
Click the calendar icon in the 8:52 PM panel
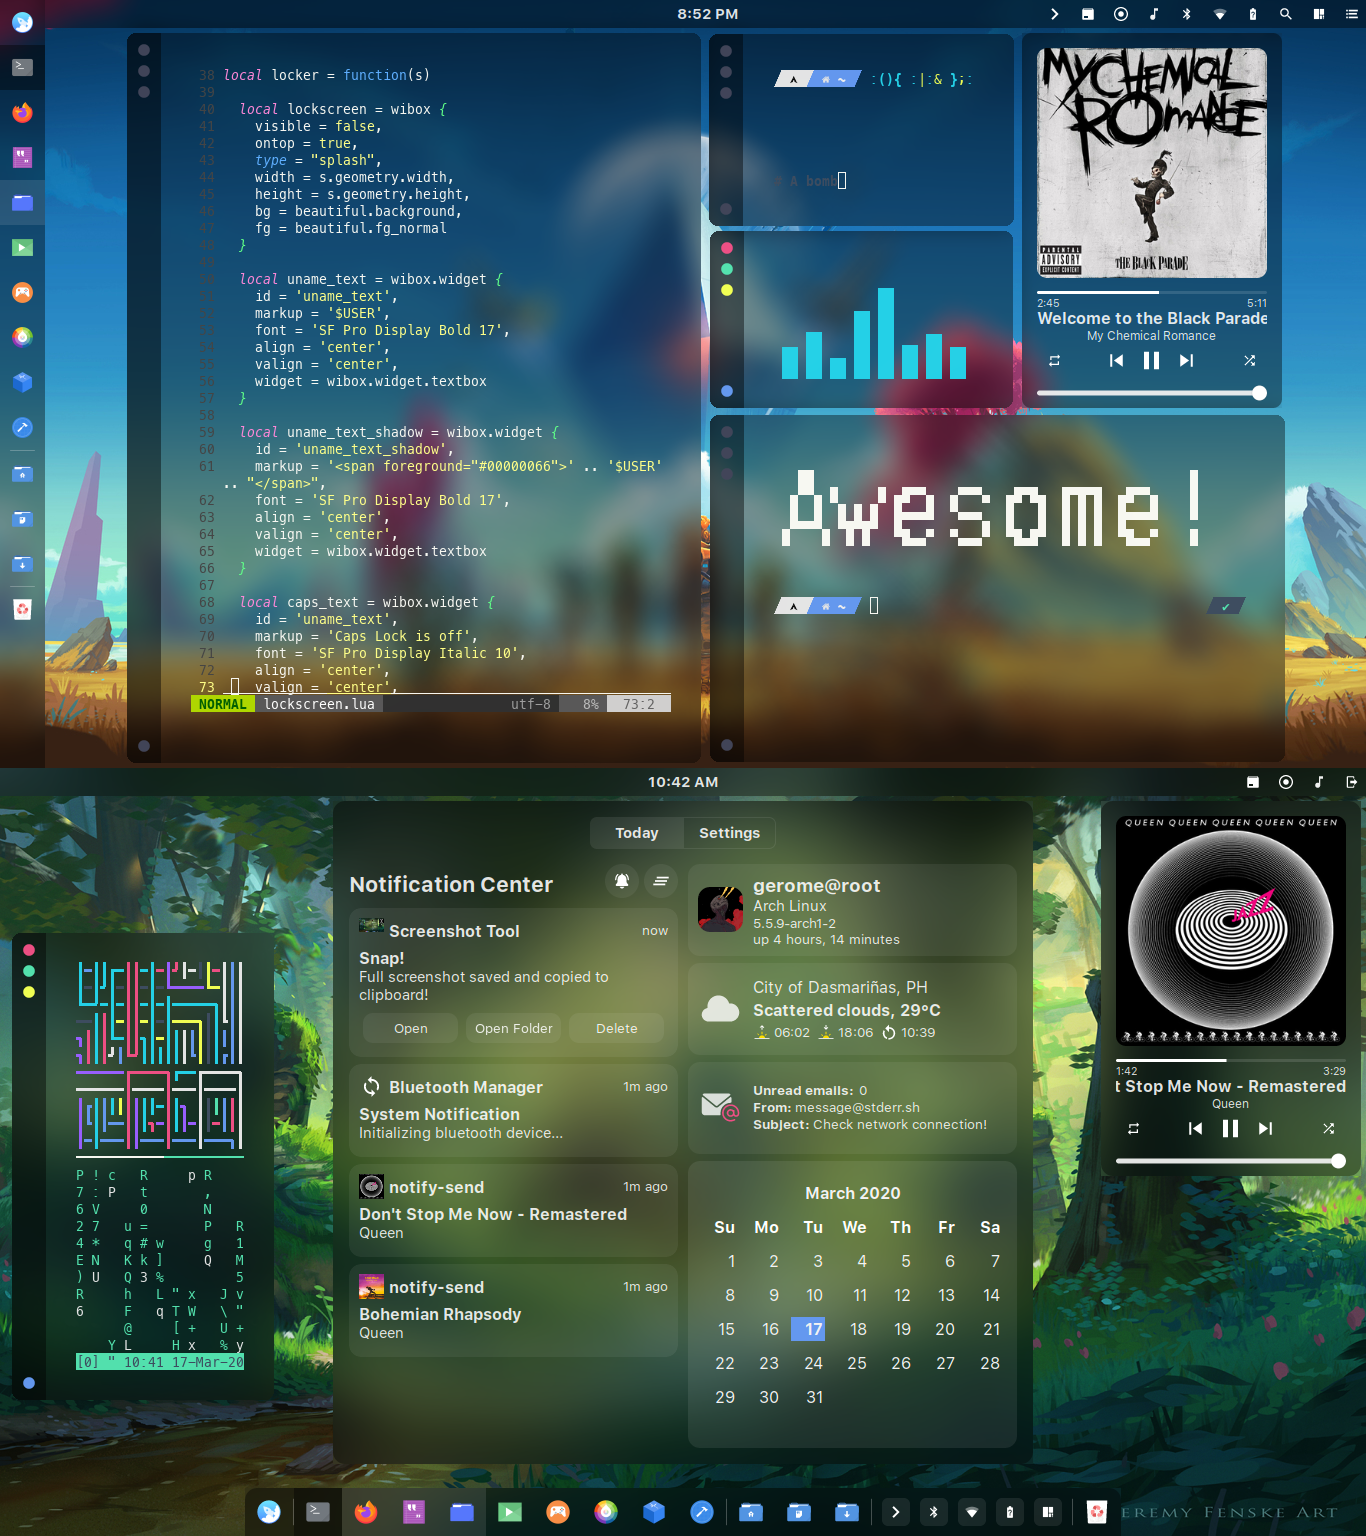1088,14
